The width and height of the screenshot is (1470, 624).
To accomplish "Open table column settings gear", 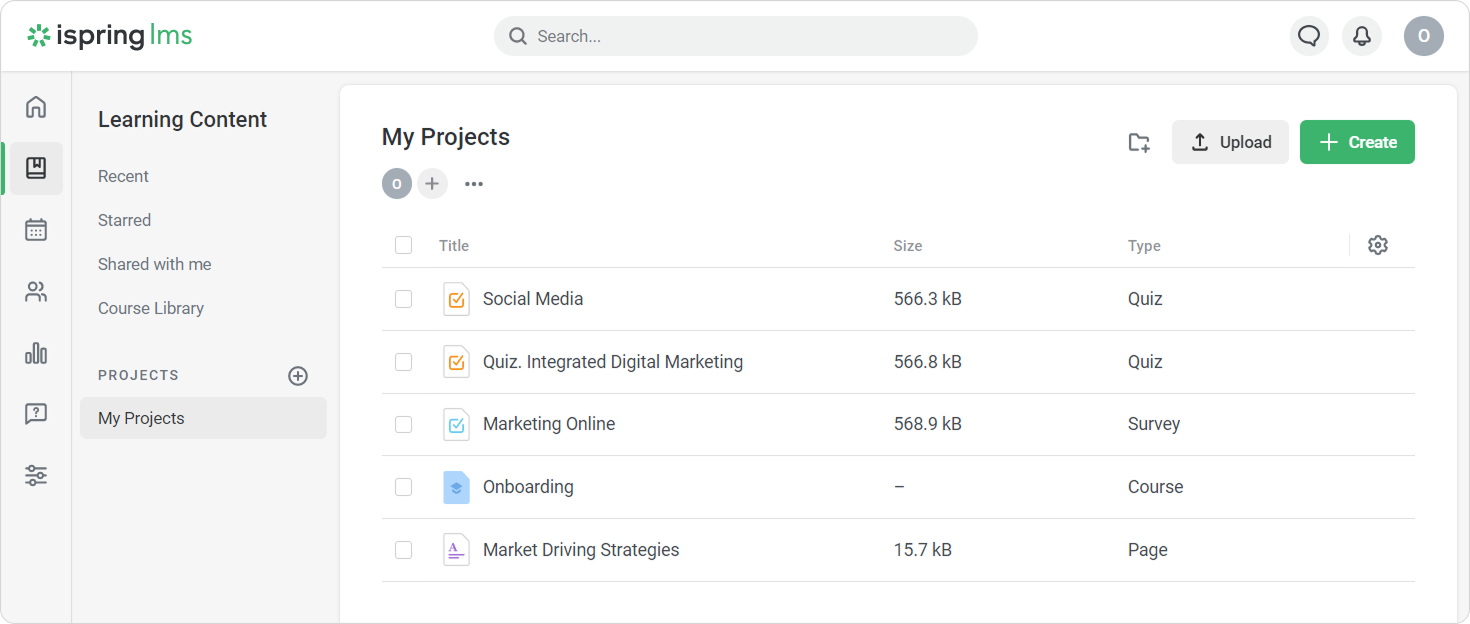I will click(x=1377, y=245).
